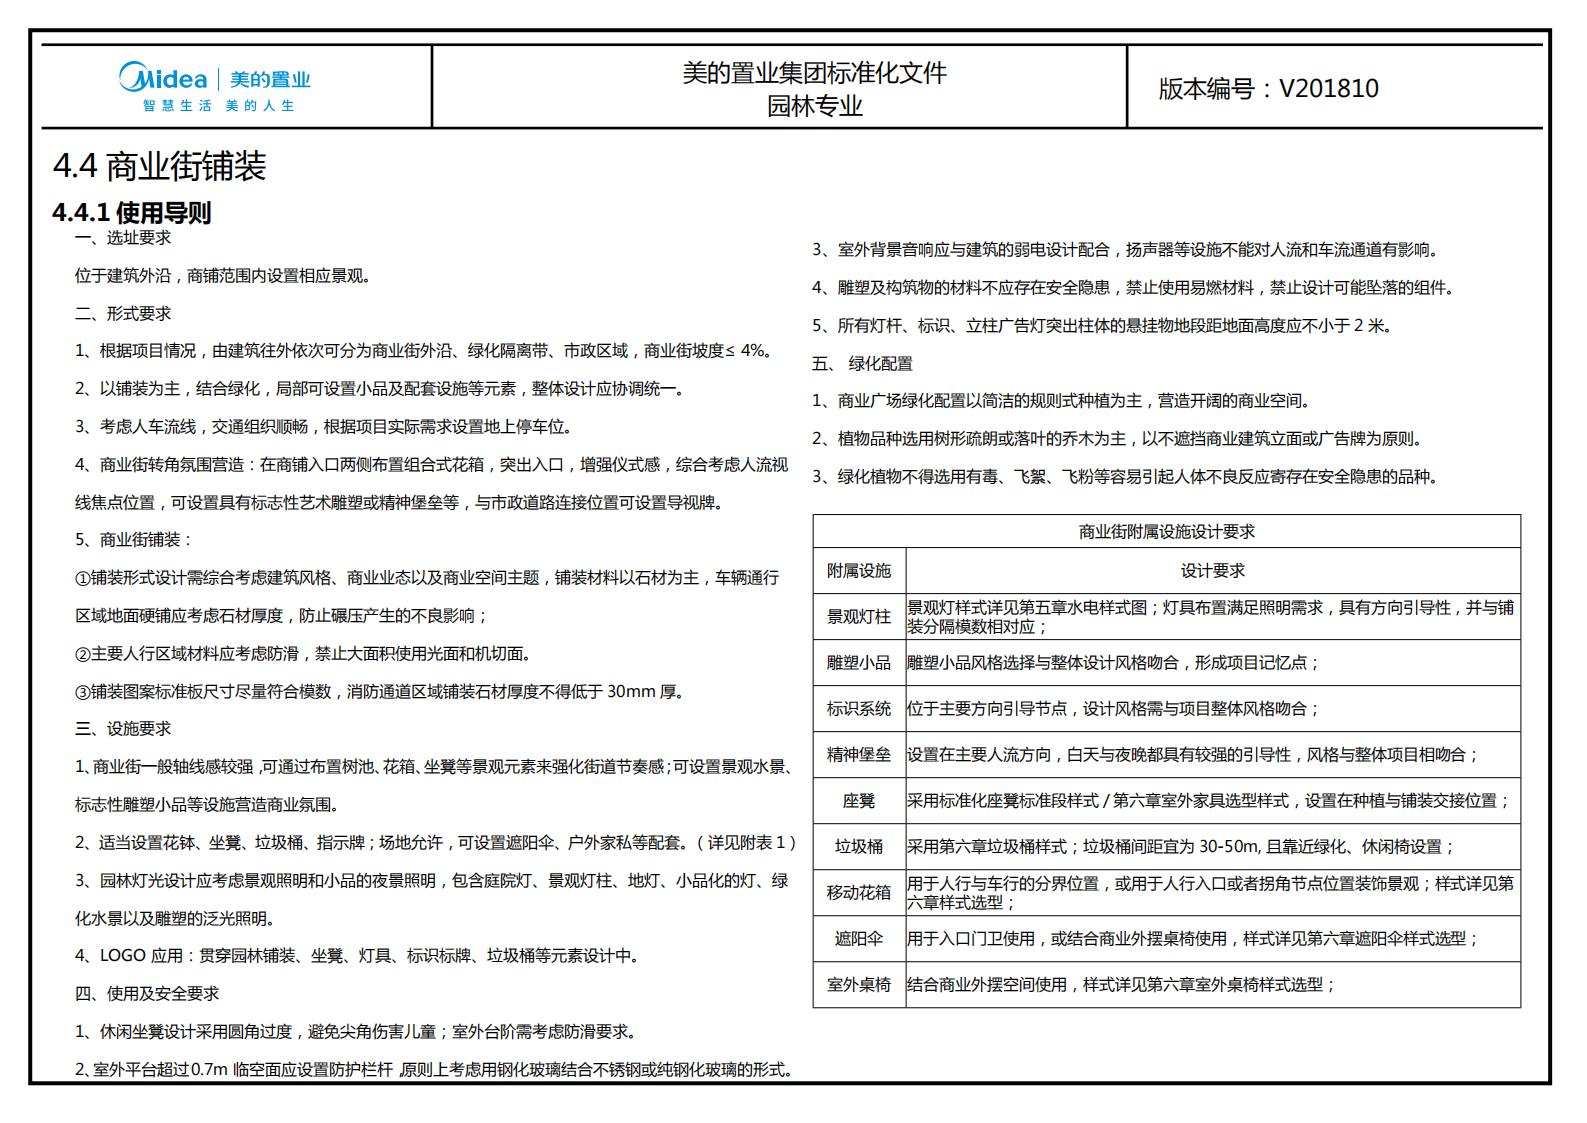Click the cell starting '景观灯样式详见第五章水电样式图'
The height and width of the screenshot is (1123, 1587).
pos(1212,617)
